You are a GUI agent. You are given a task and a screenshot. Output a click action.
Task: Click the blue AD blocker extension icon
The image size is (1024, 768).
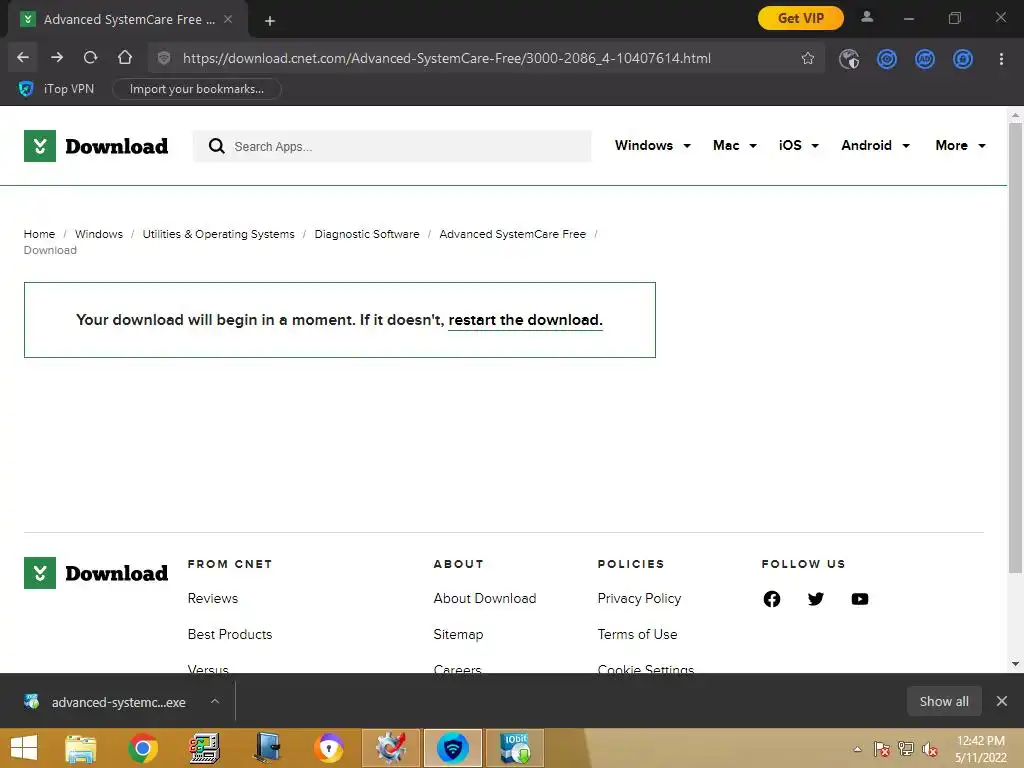(925, 59)
